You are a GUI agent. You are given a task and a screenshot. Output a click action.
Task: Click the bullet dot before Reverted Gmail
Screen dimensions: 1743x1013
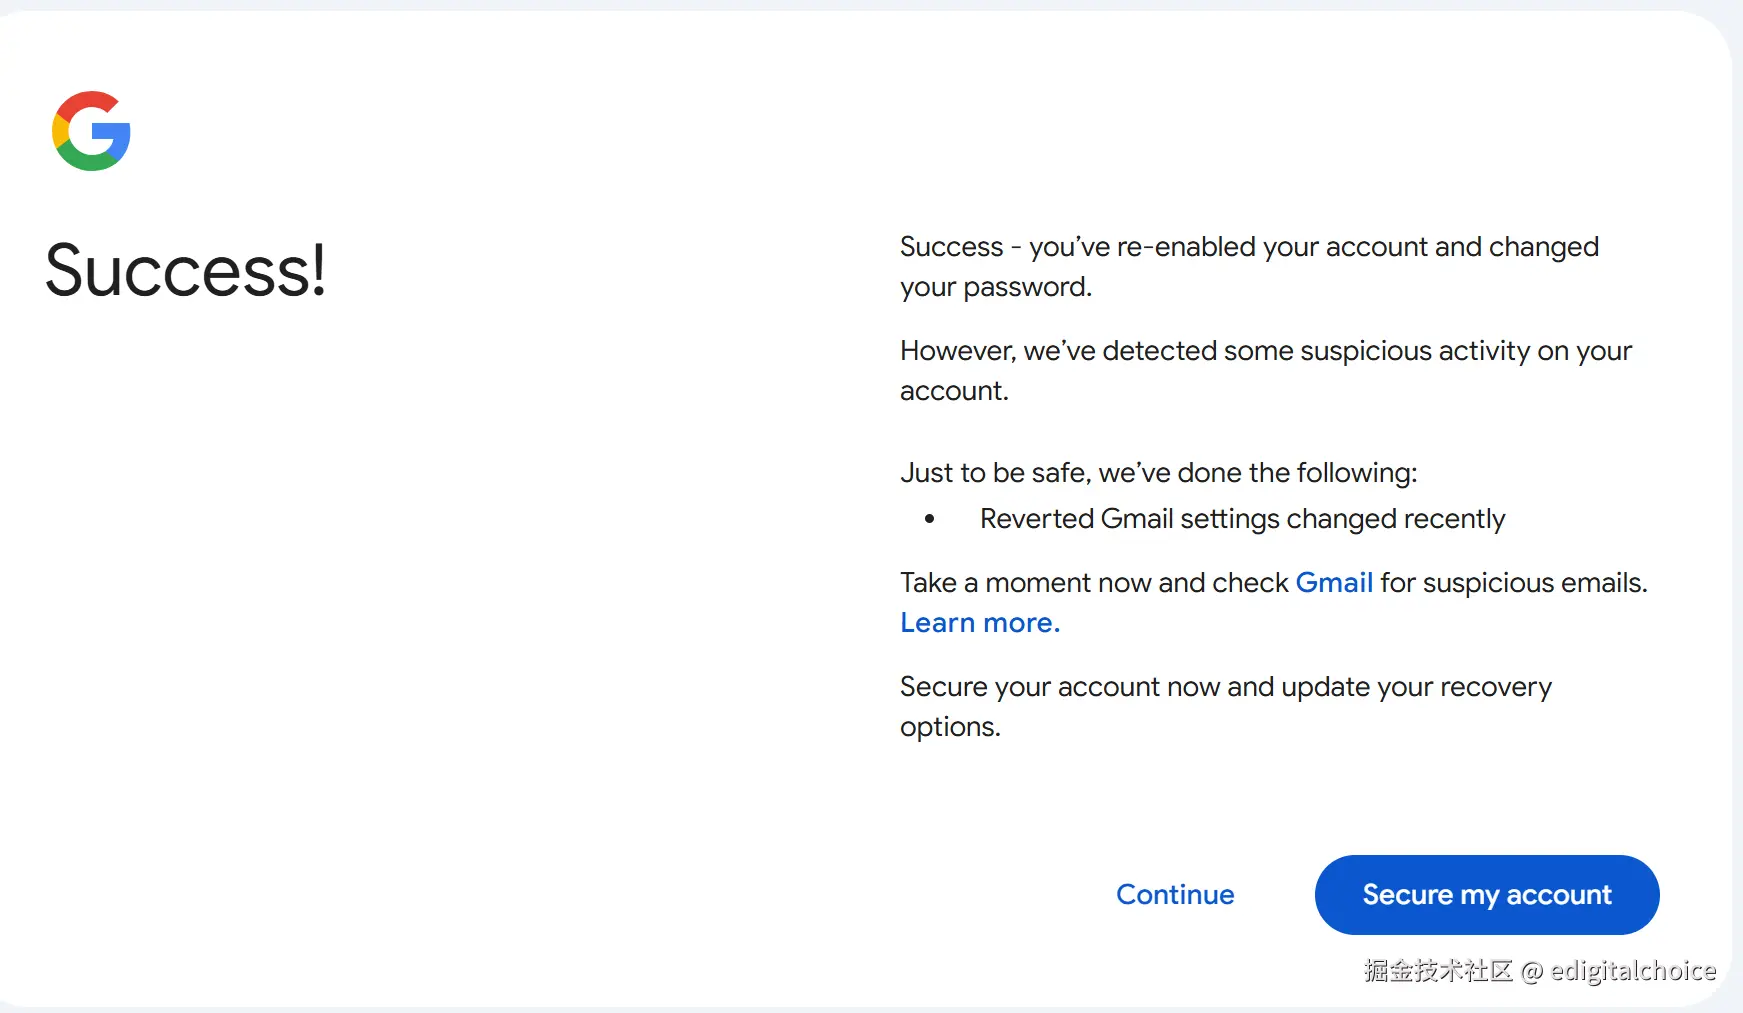pyautogui.click(x=930, y=518)
